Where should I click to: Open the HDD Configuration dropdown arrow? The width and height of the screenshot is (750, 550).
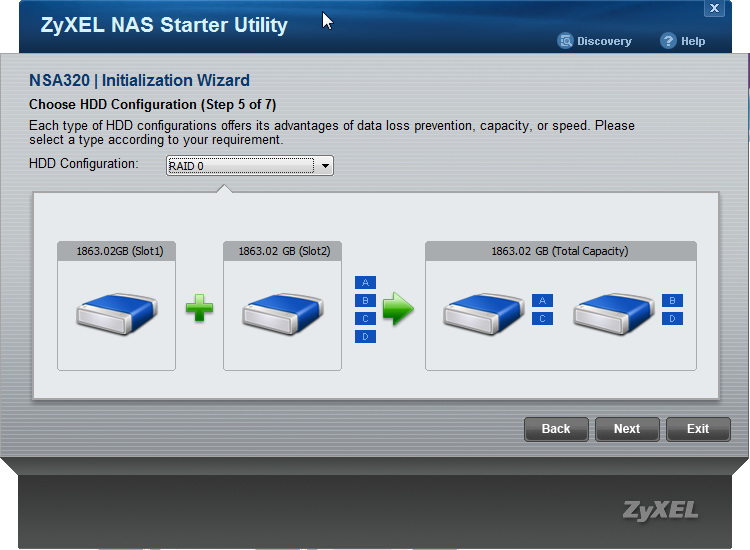(325, 166)
